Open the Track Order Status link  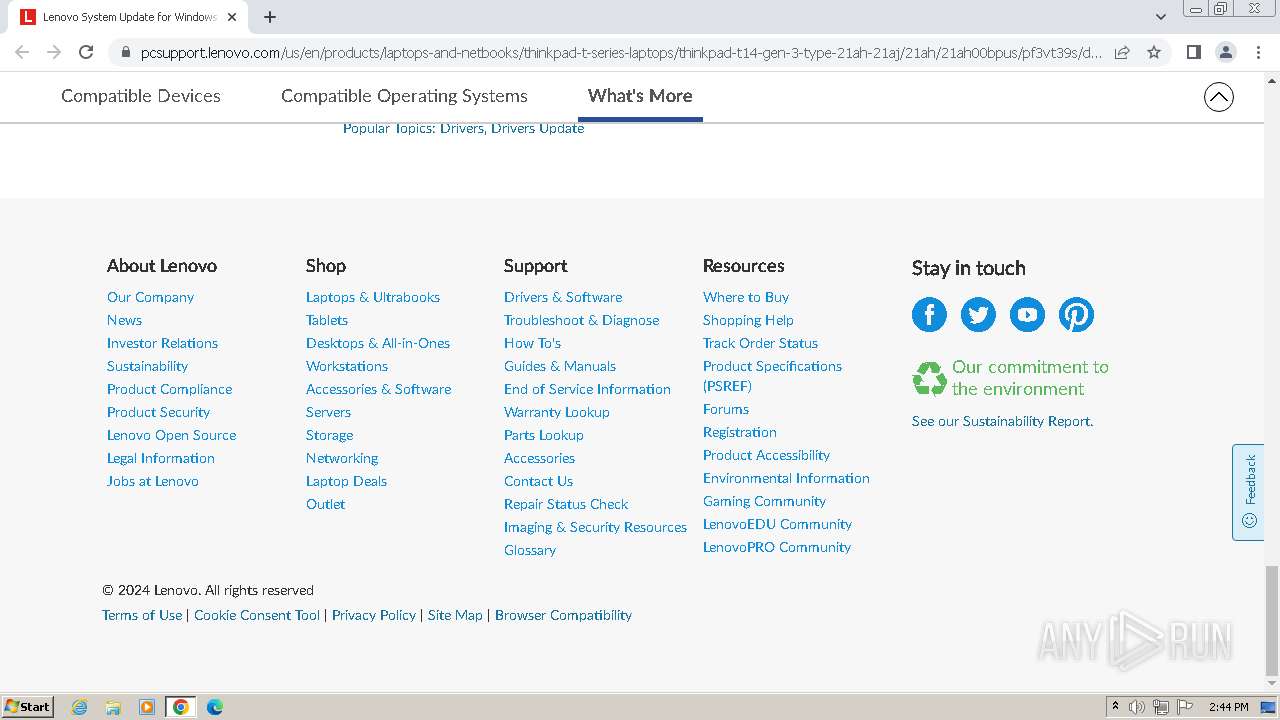pos(760,343)
